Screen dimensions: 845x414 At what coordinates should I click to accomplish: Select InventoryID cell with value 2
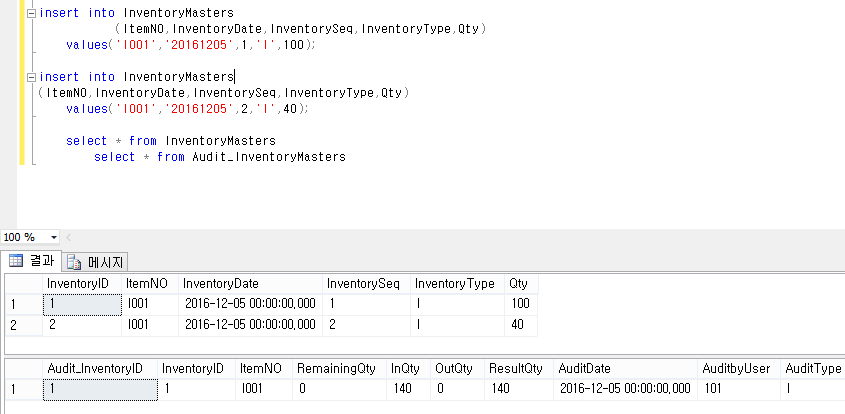(x=81, y=324)
